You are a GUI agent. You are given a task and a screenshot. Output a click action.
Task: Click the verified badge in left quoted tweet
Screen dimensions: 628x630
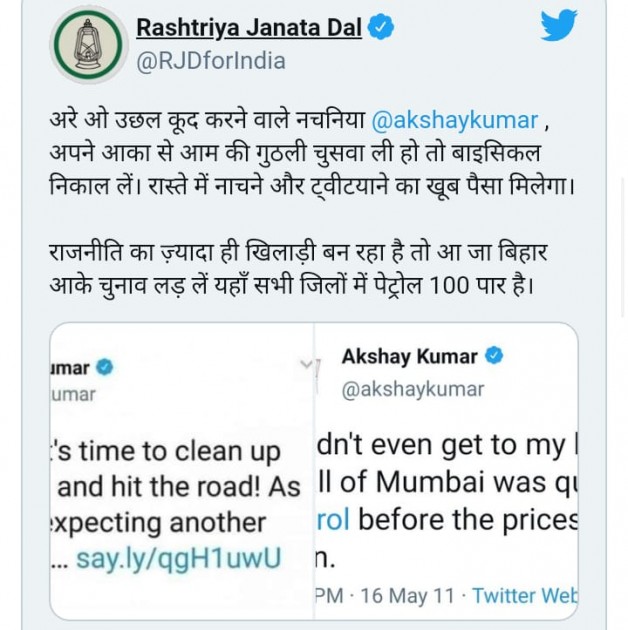pyautogui.click(x=105, y=367)
